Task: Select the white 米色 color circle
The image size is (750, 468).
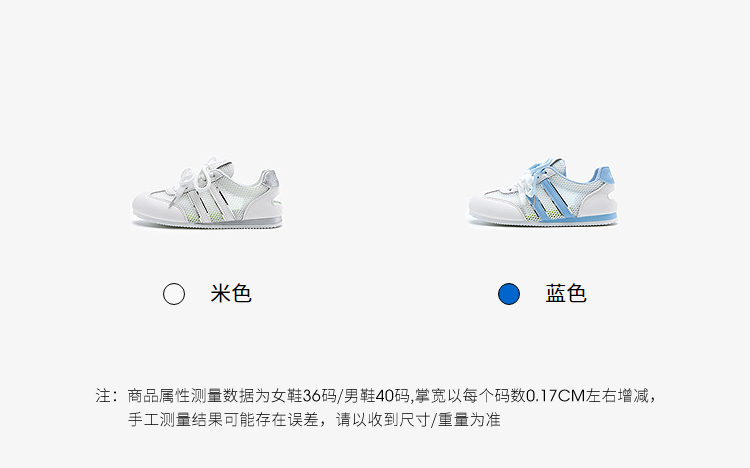Action: tap(174, 294)
